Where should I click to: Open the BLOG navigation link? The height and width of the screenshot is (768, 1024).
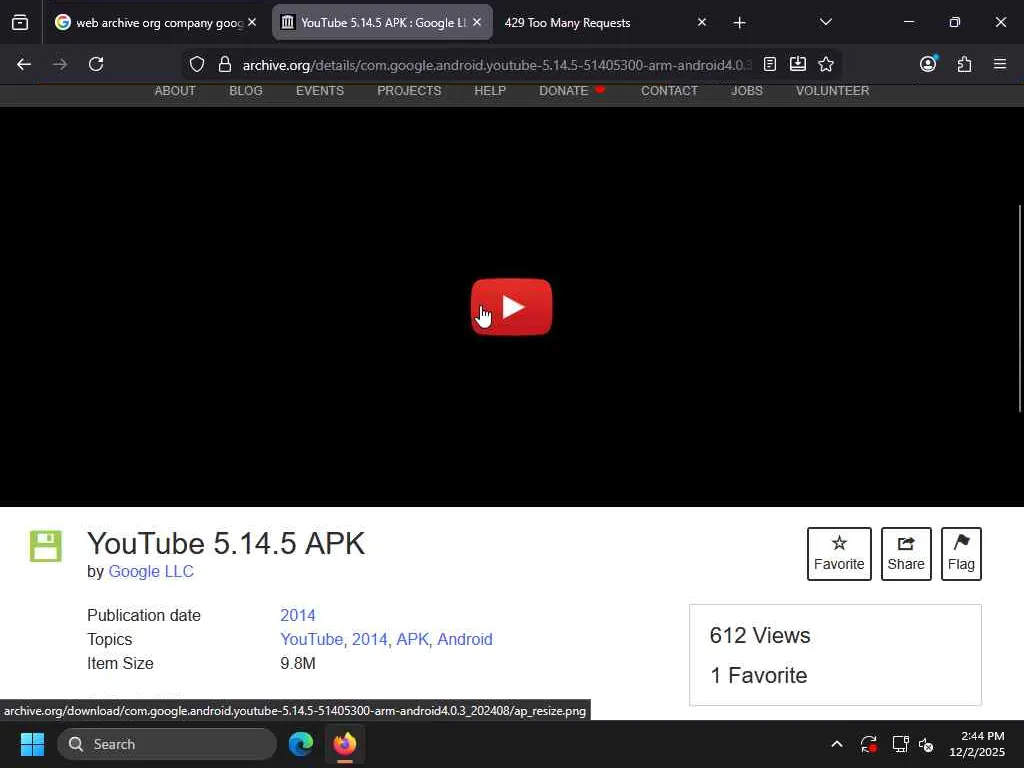(246, 91)
